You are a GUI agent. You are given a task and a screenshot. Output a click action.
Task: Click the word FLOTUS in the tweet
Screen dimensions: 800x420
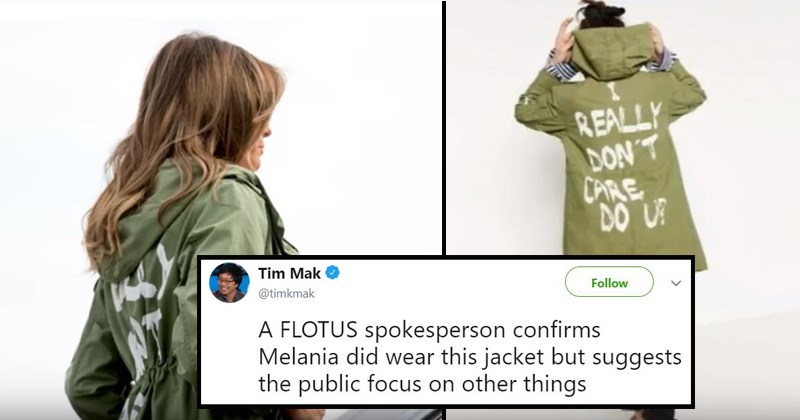pyautogui.click(x=318, y=330)
